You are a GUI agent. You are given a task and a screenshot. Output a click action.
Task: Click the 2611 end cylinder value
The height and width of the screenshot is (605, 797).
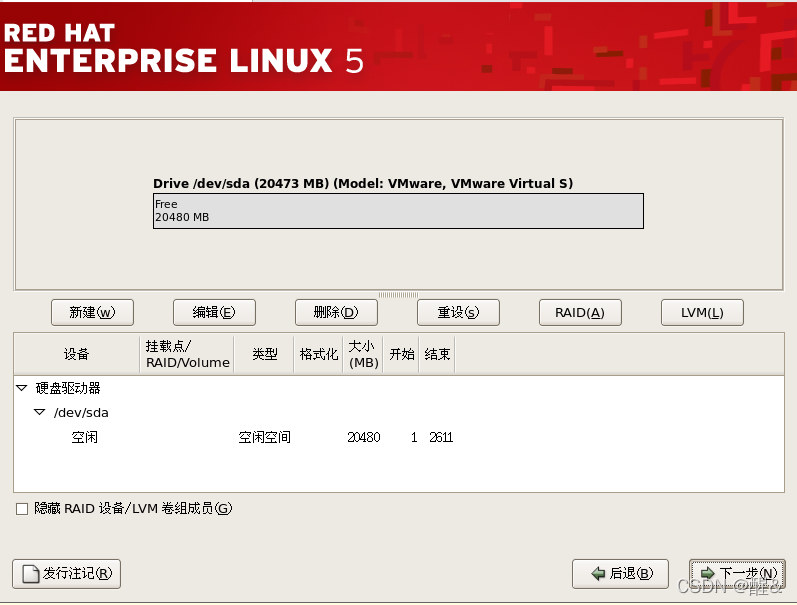[441, 437]
